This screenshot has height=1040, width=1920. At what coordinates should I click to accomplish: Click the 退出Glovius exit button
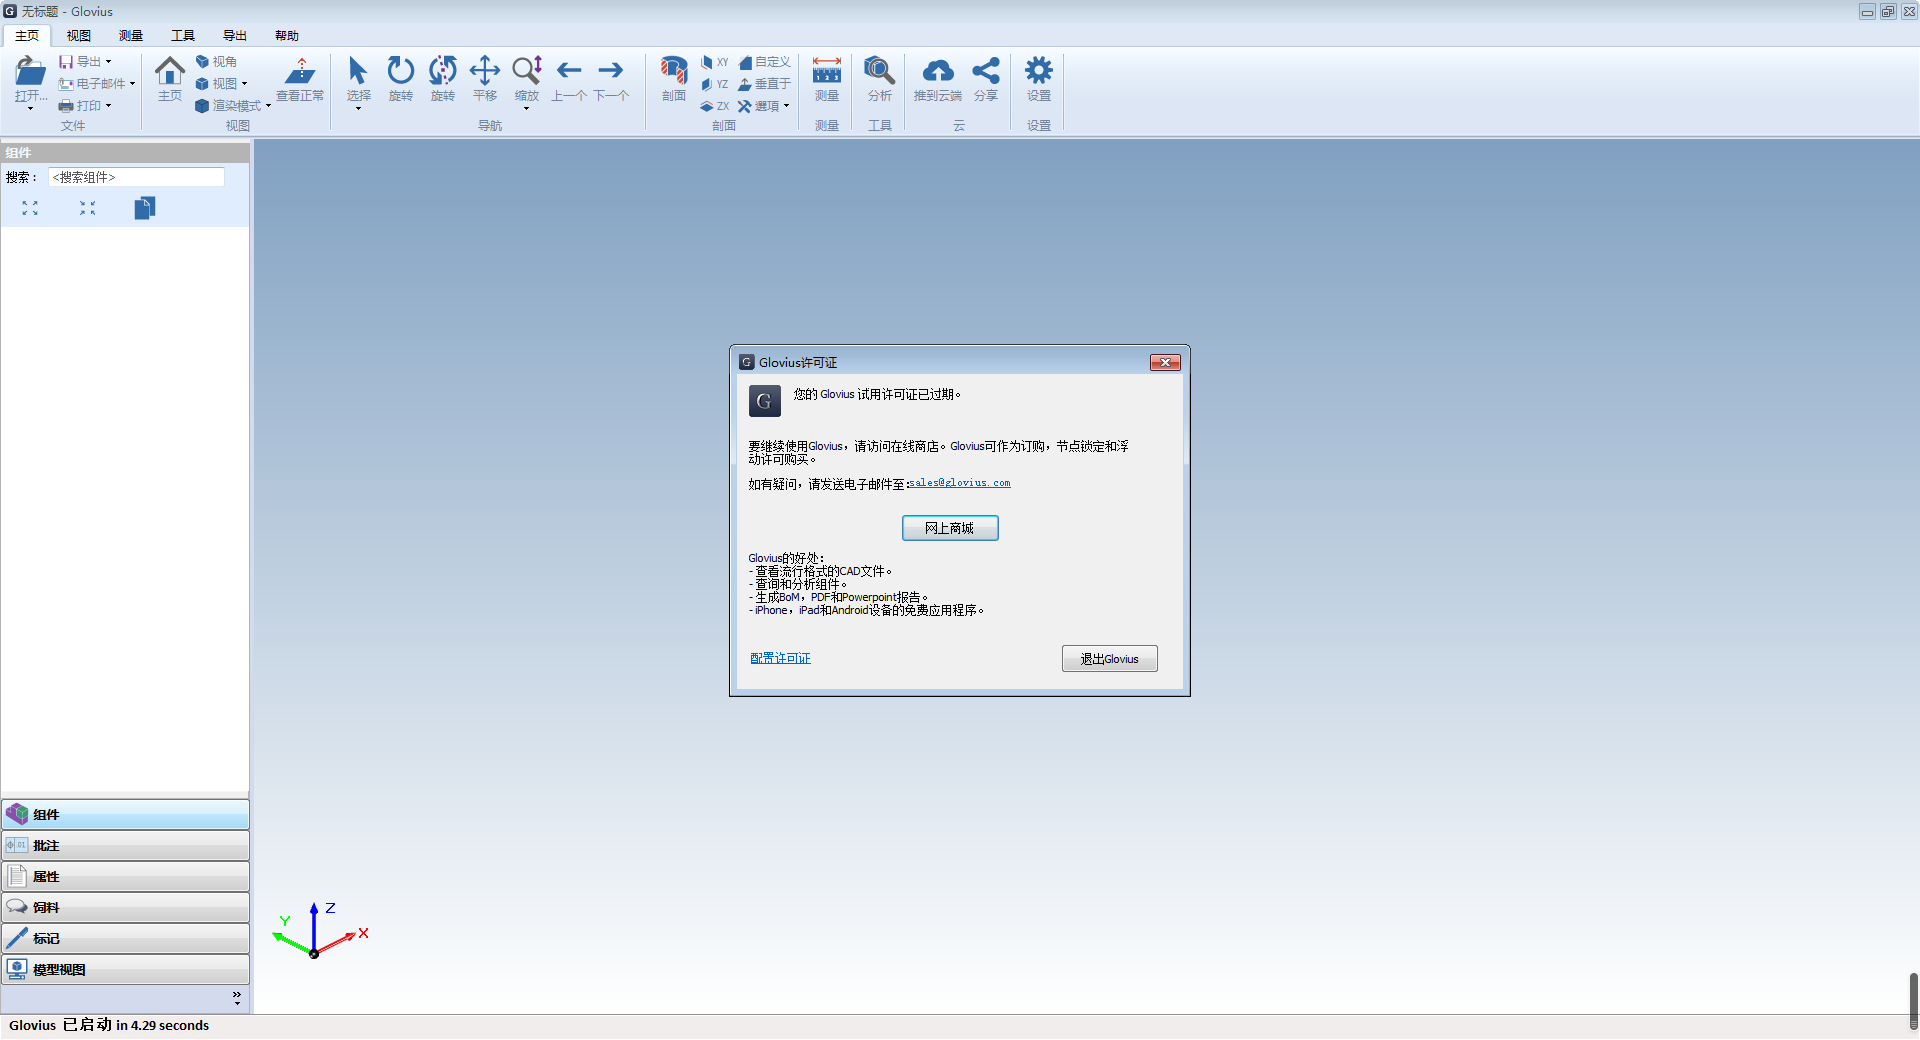1110,658
